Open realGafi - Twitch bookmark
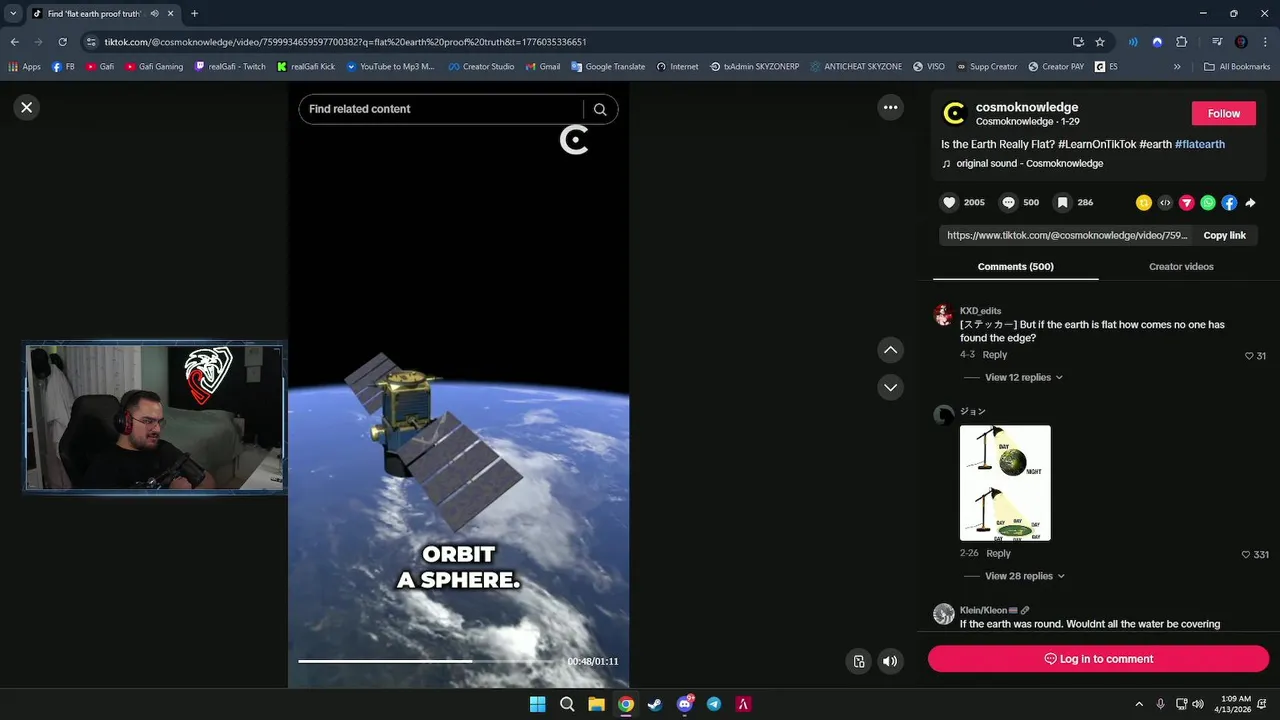 (230, 67)
